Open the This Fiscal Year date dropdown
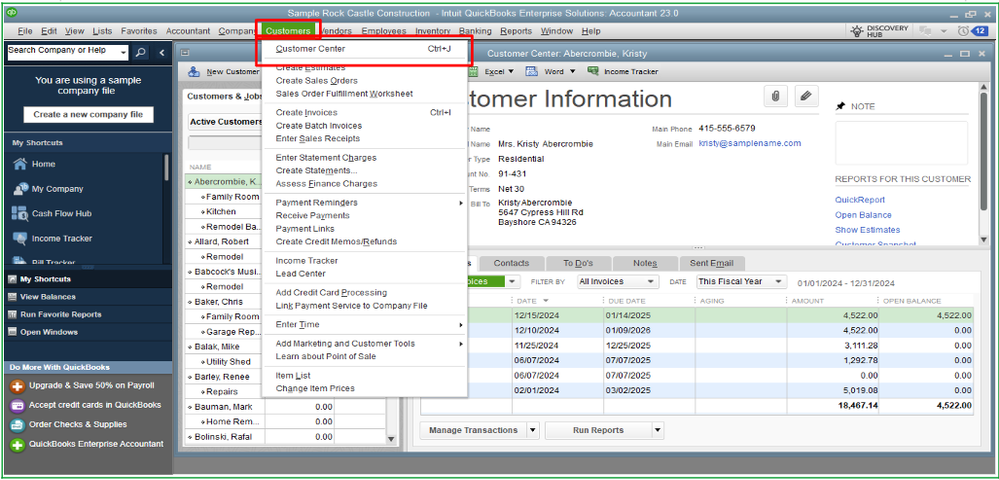 [x=741, y=282]
